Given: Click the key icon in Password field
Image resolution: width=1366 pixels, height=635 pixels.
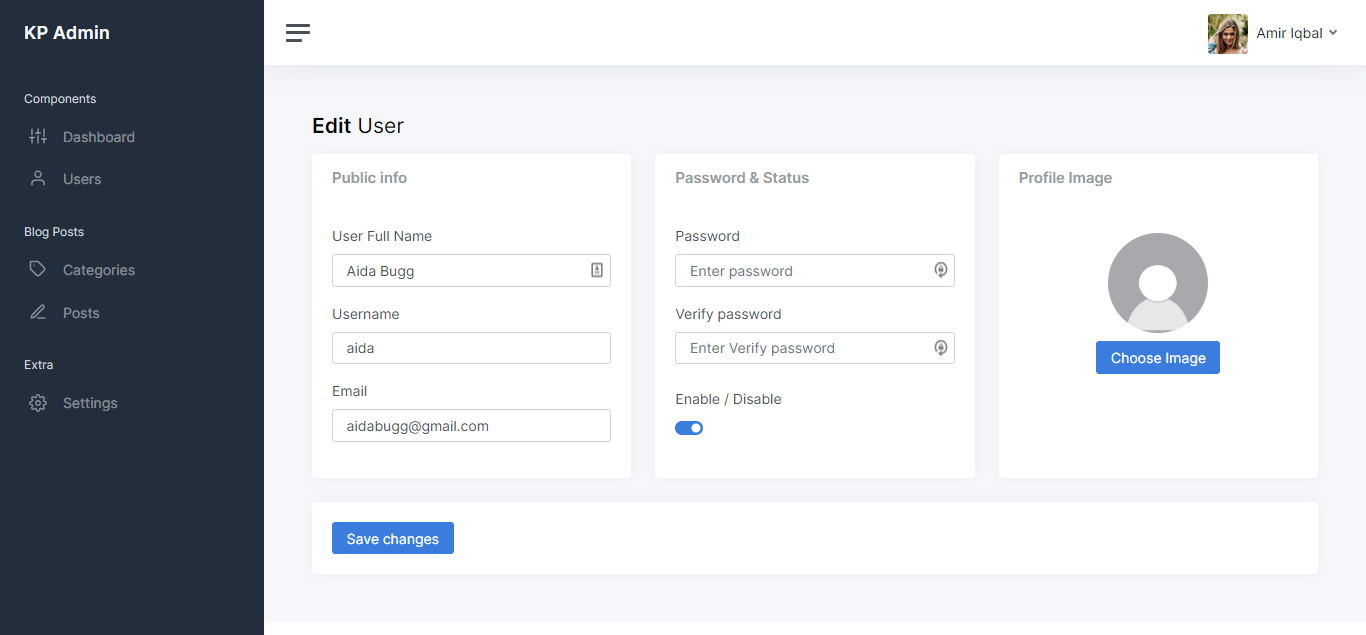Looking at the screenshot, I should click(x=940, y=270).
